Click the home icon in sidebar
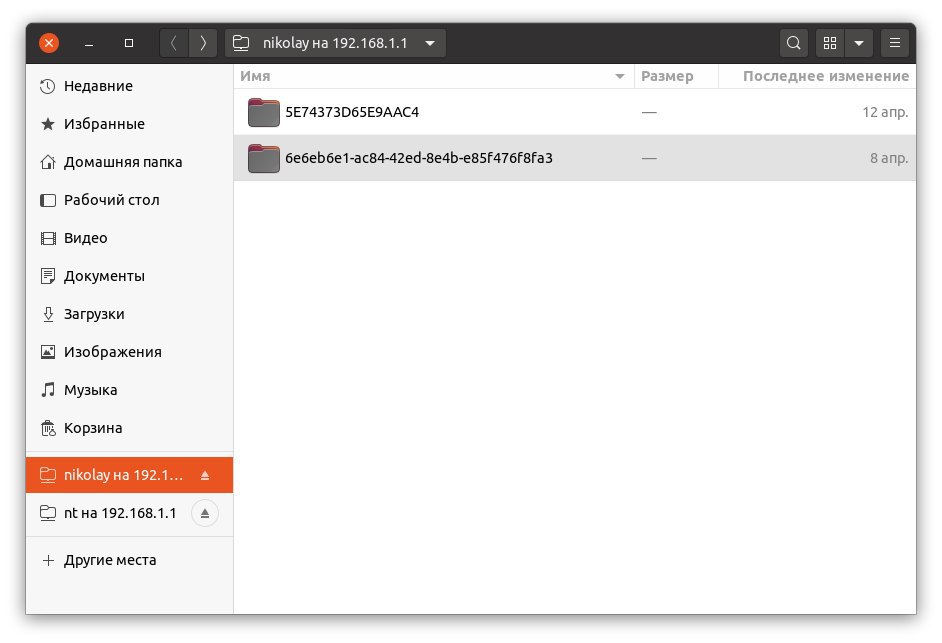The height and width of the screenshot is (643, 942). point(47,162)
